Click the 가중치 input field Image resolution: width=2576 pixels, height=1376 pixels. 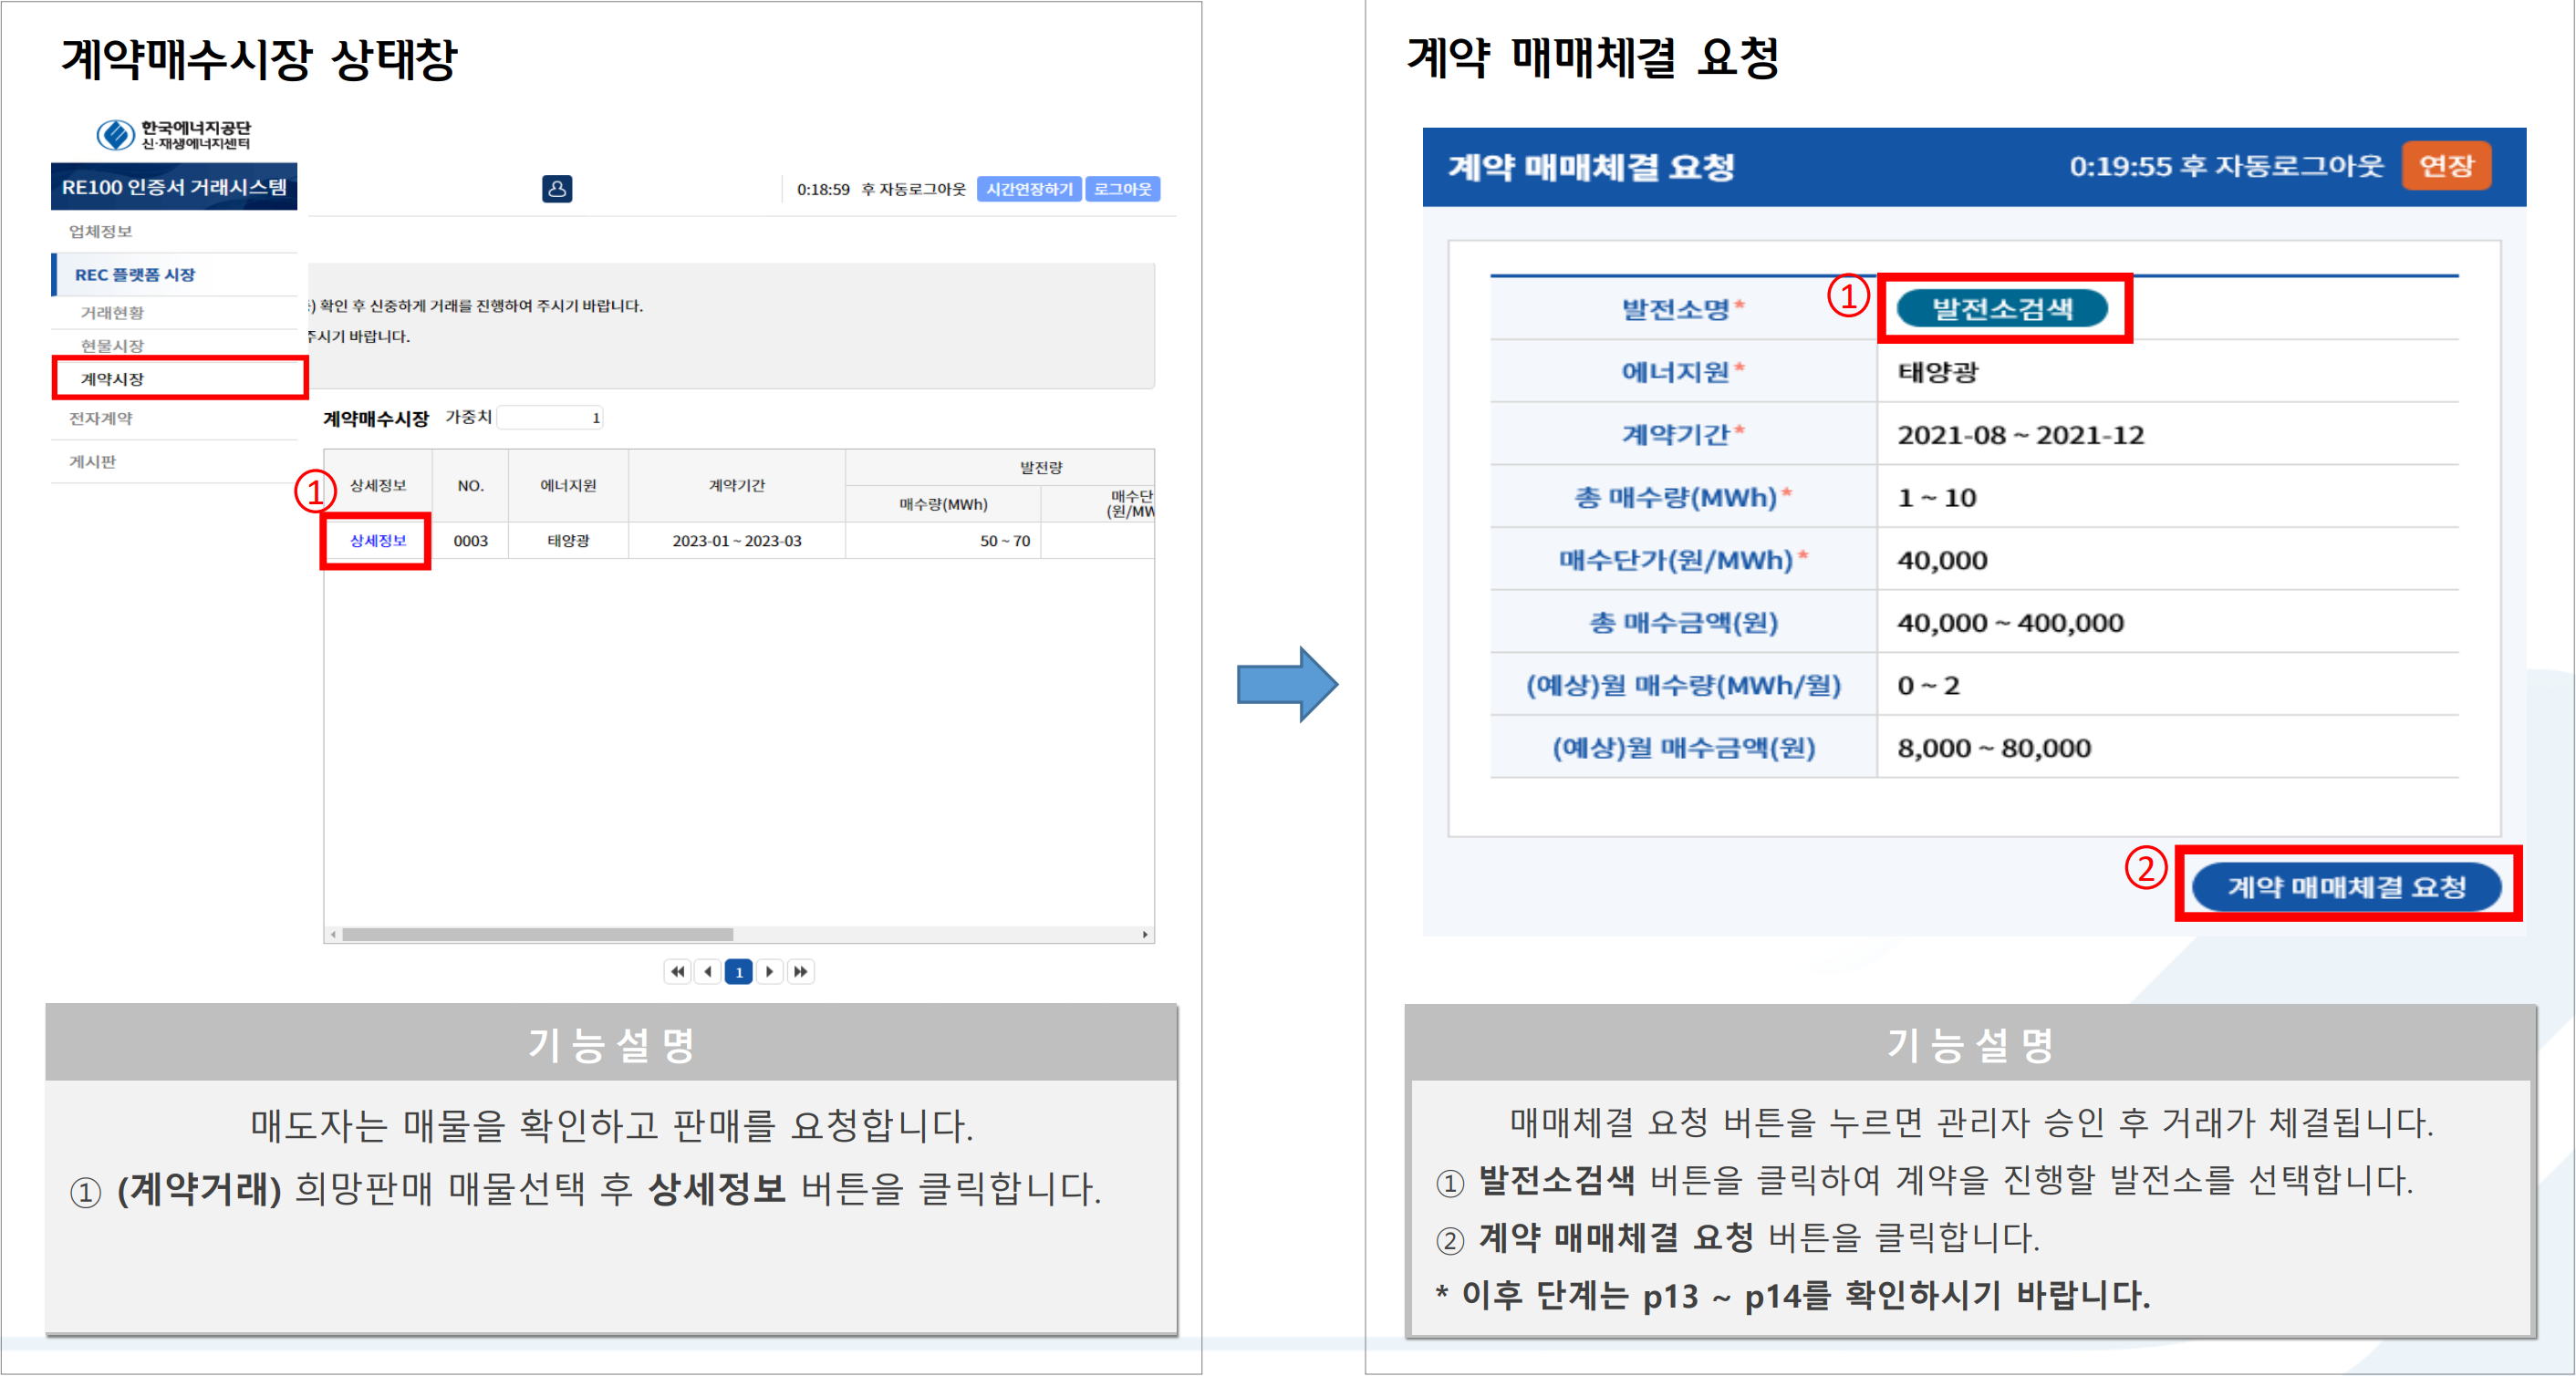(x=550, y=418)
